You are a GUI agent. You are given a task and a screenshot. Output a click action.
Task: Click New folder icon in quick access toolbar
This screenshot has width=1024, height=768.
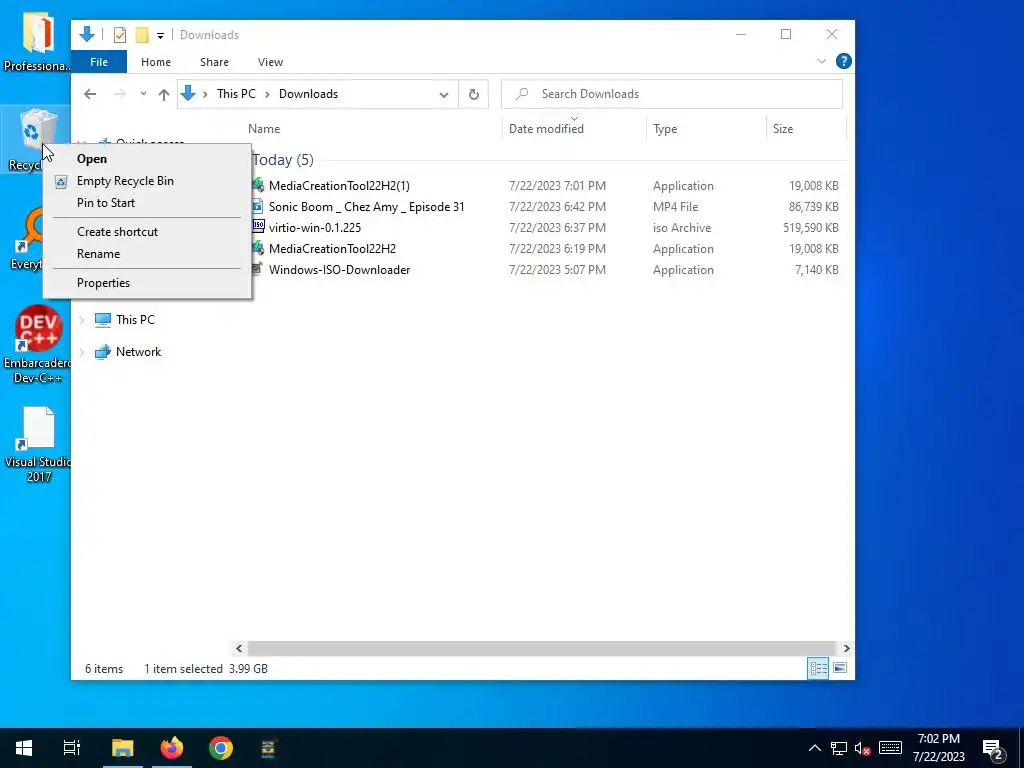point(142,35)
